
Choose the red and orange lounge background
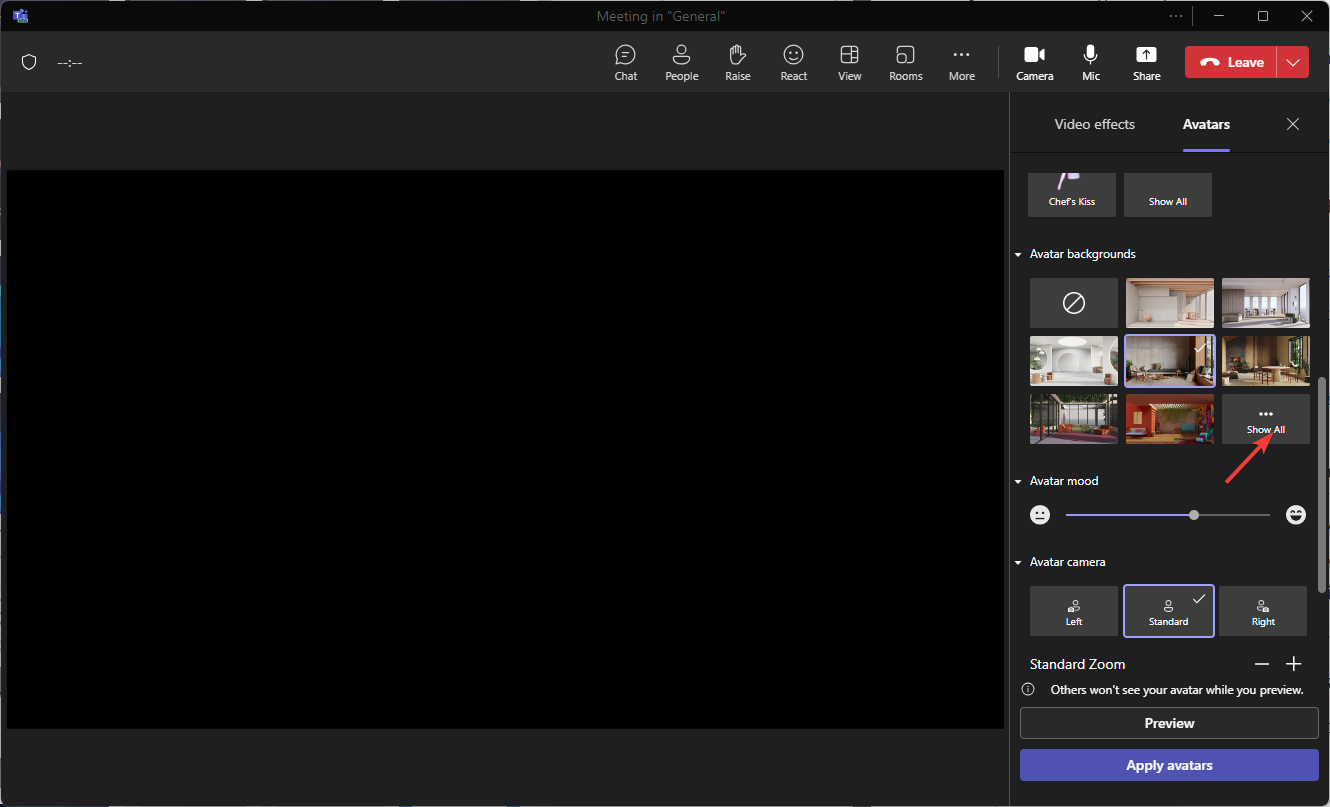coord(1170,419)
